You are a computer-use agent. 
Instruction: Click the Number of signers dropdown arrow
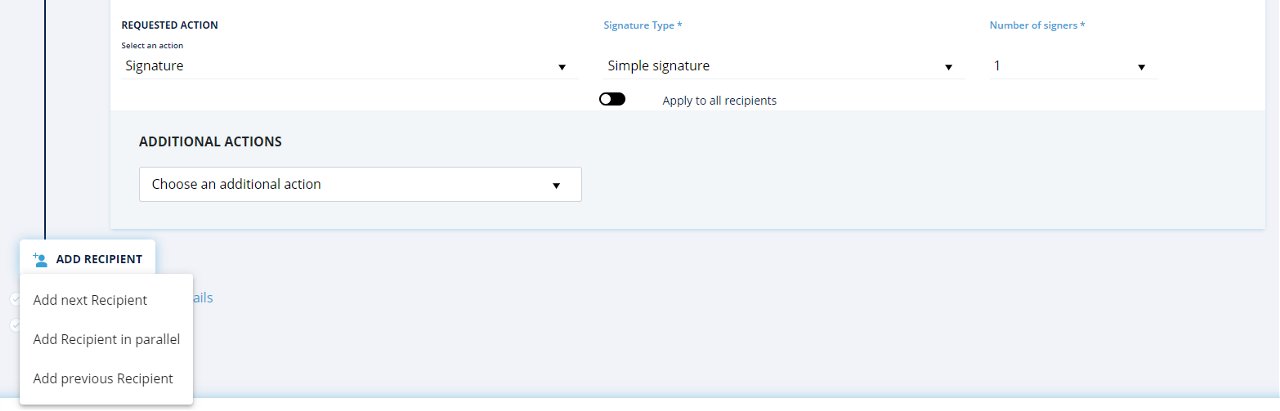pyautogui.click(x=1141, y=67)
